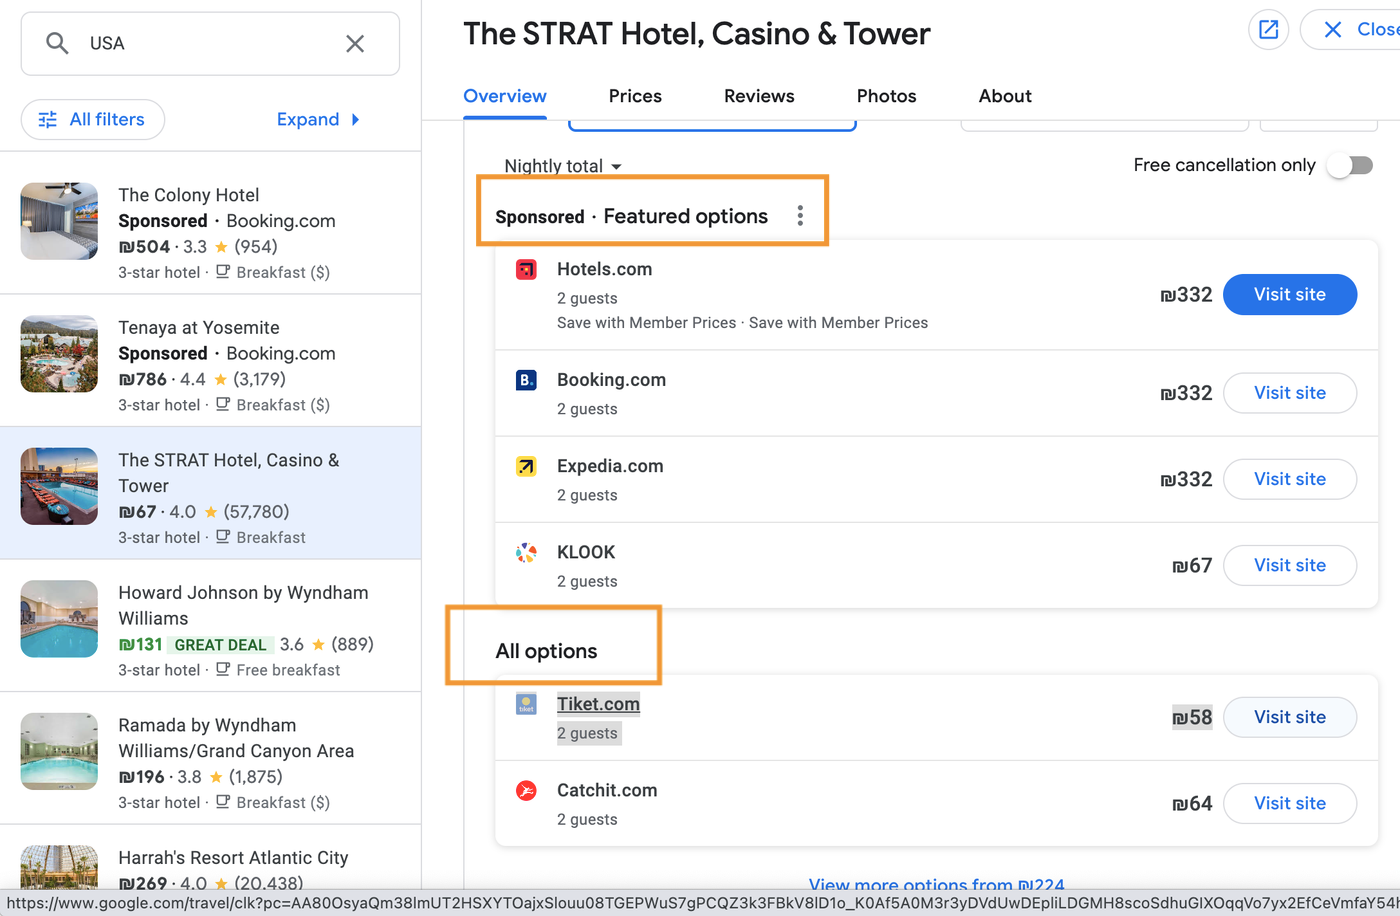Screen dimensions: 1400x916
Task: Click the Tiket.com logo icon
Action: click(526, 704)
